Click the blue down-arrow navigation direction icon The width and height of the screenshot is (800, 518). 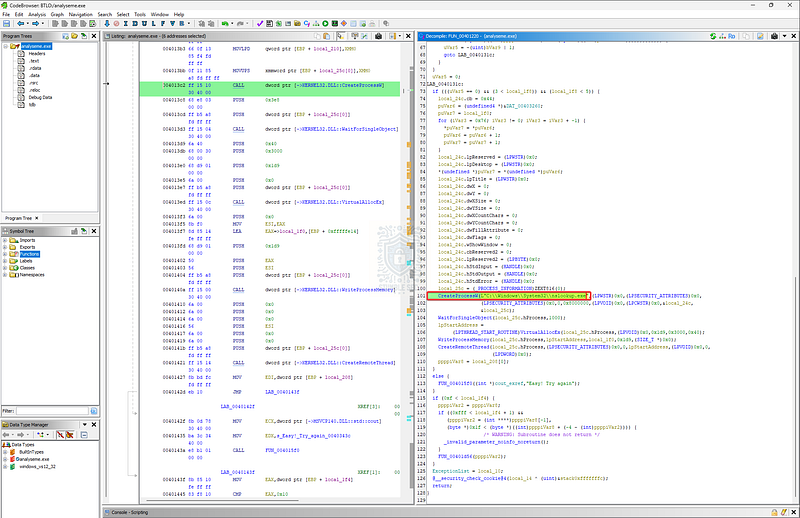pyautogui.click(x=107, y=23)
